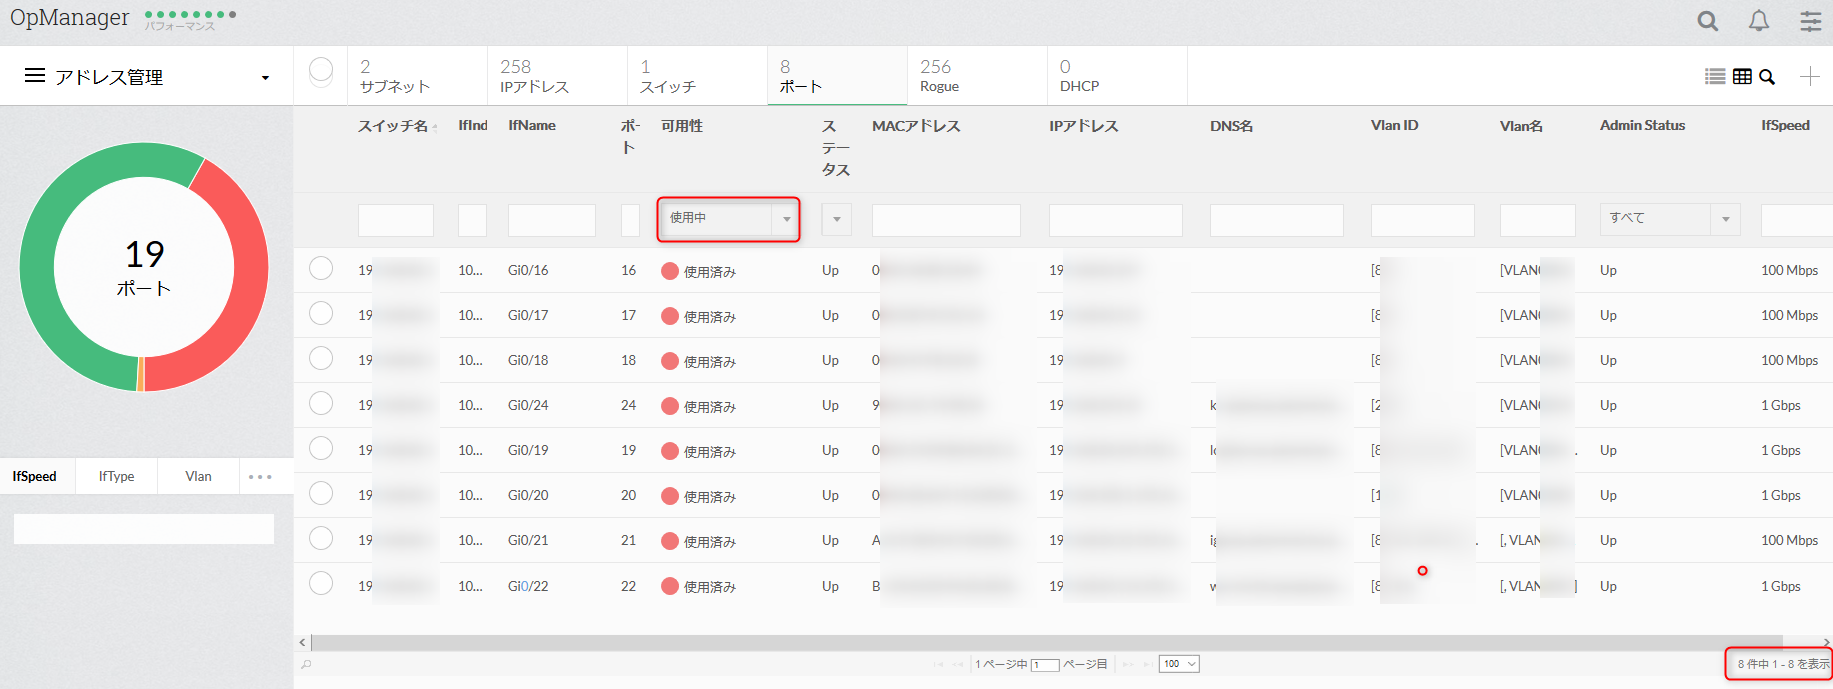This screenshot has width=1833, height=689.
Task: Open the 可用性 filter dropdown showing 使用中
Action: (729, 219)
